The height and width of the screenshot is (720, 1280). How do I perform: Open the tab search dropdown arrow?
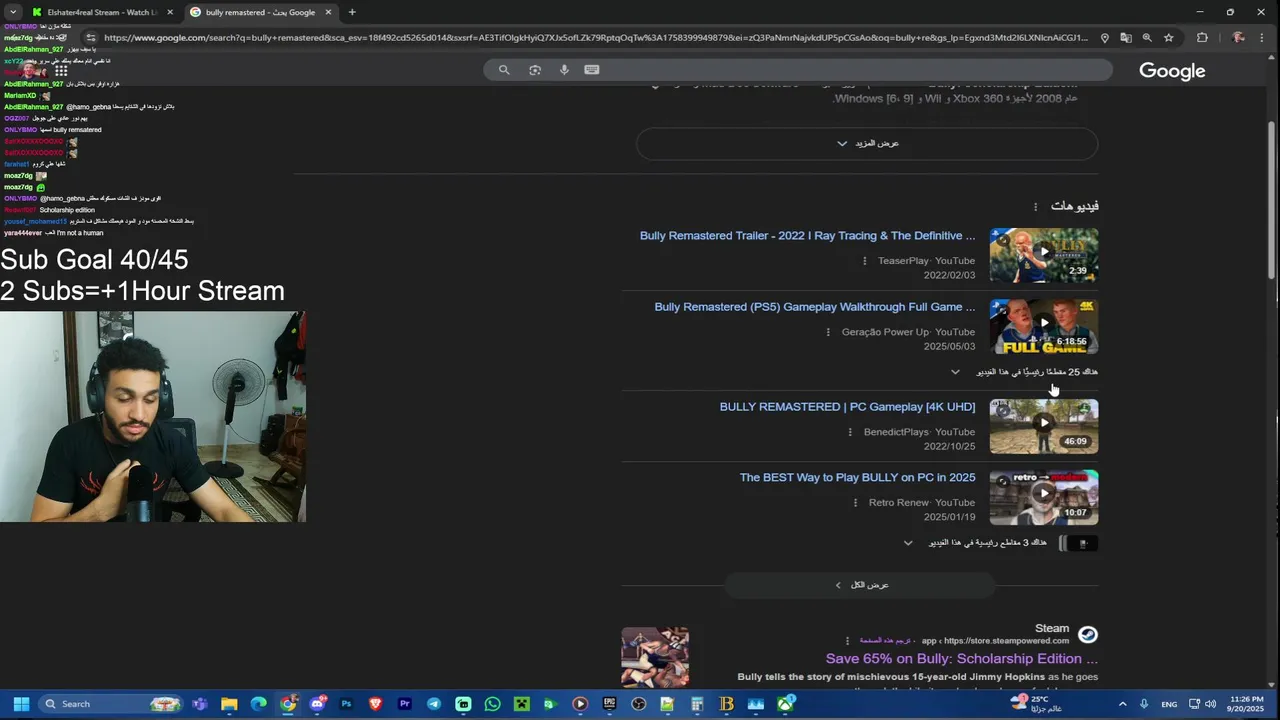click(13, 12)
